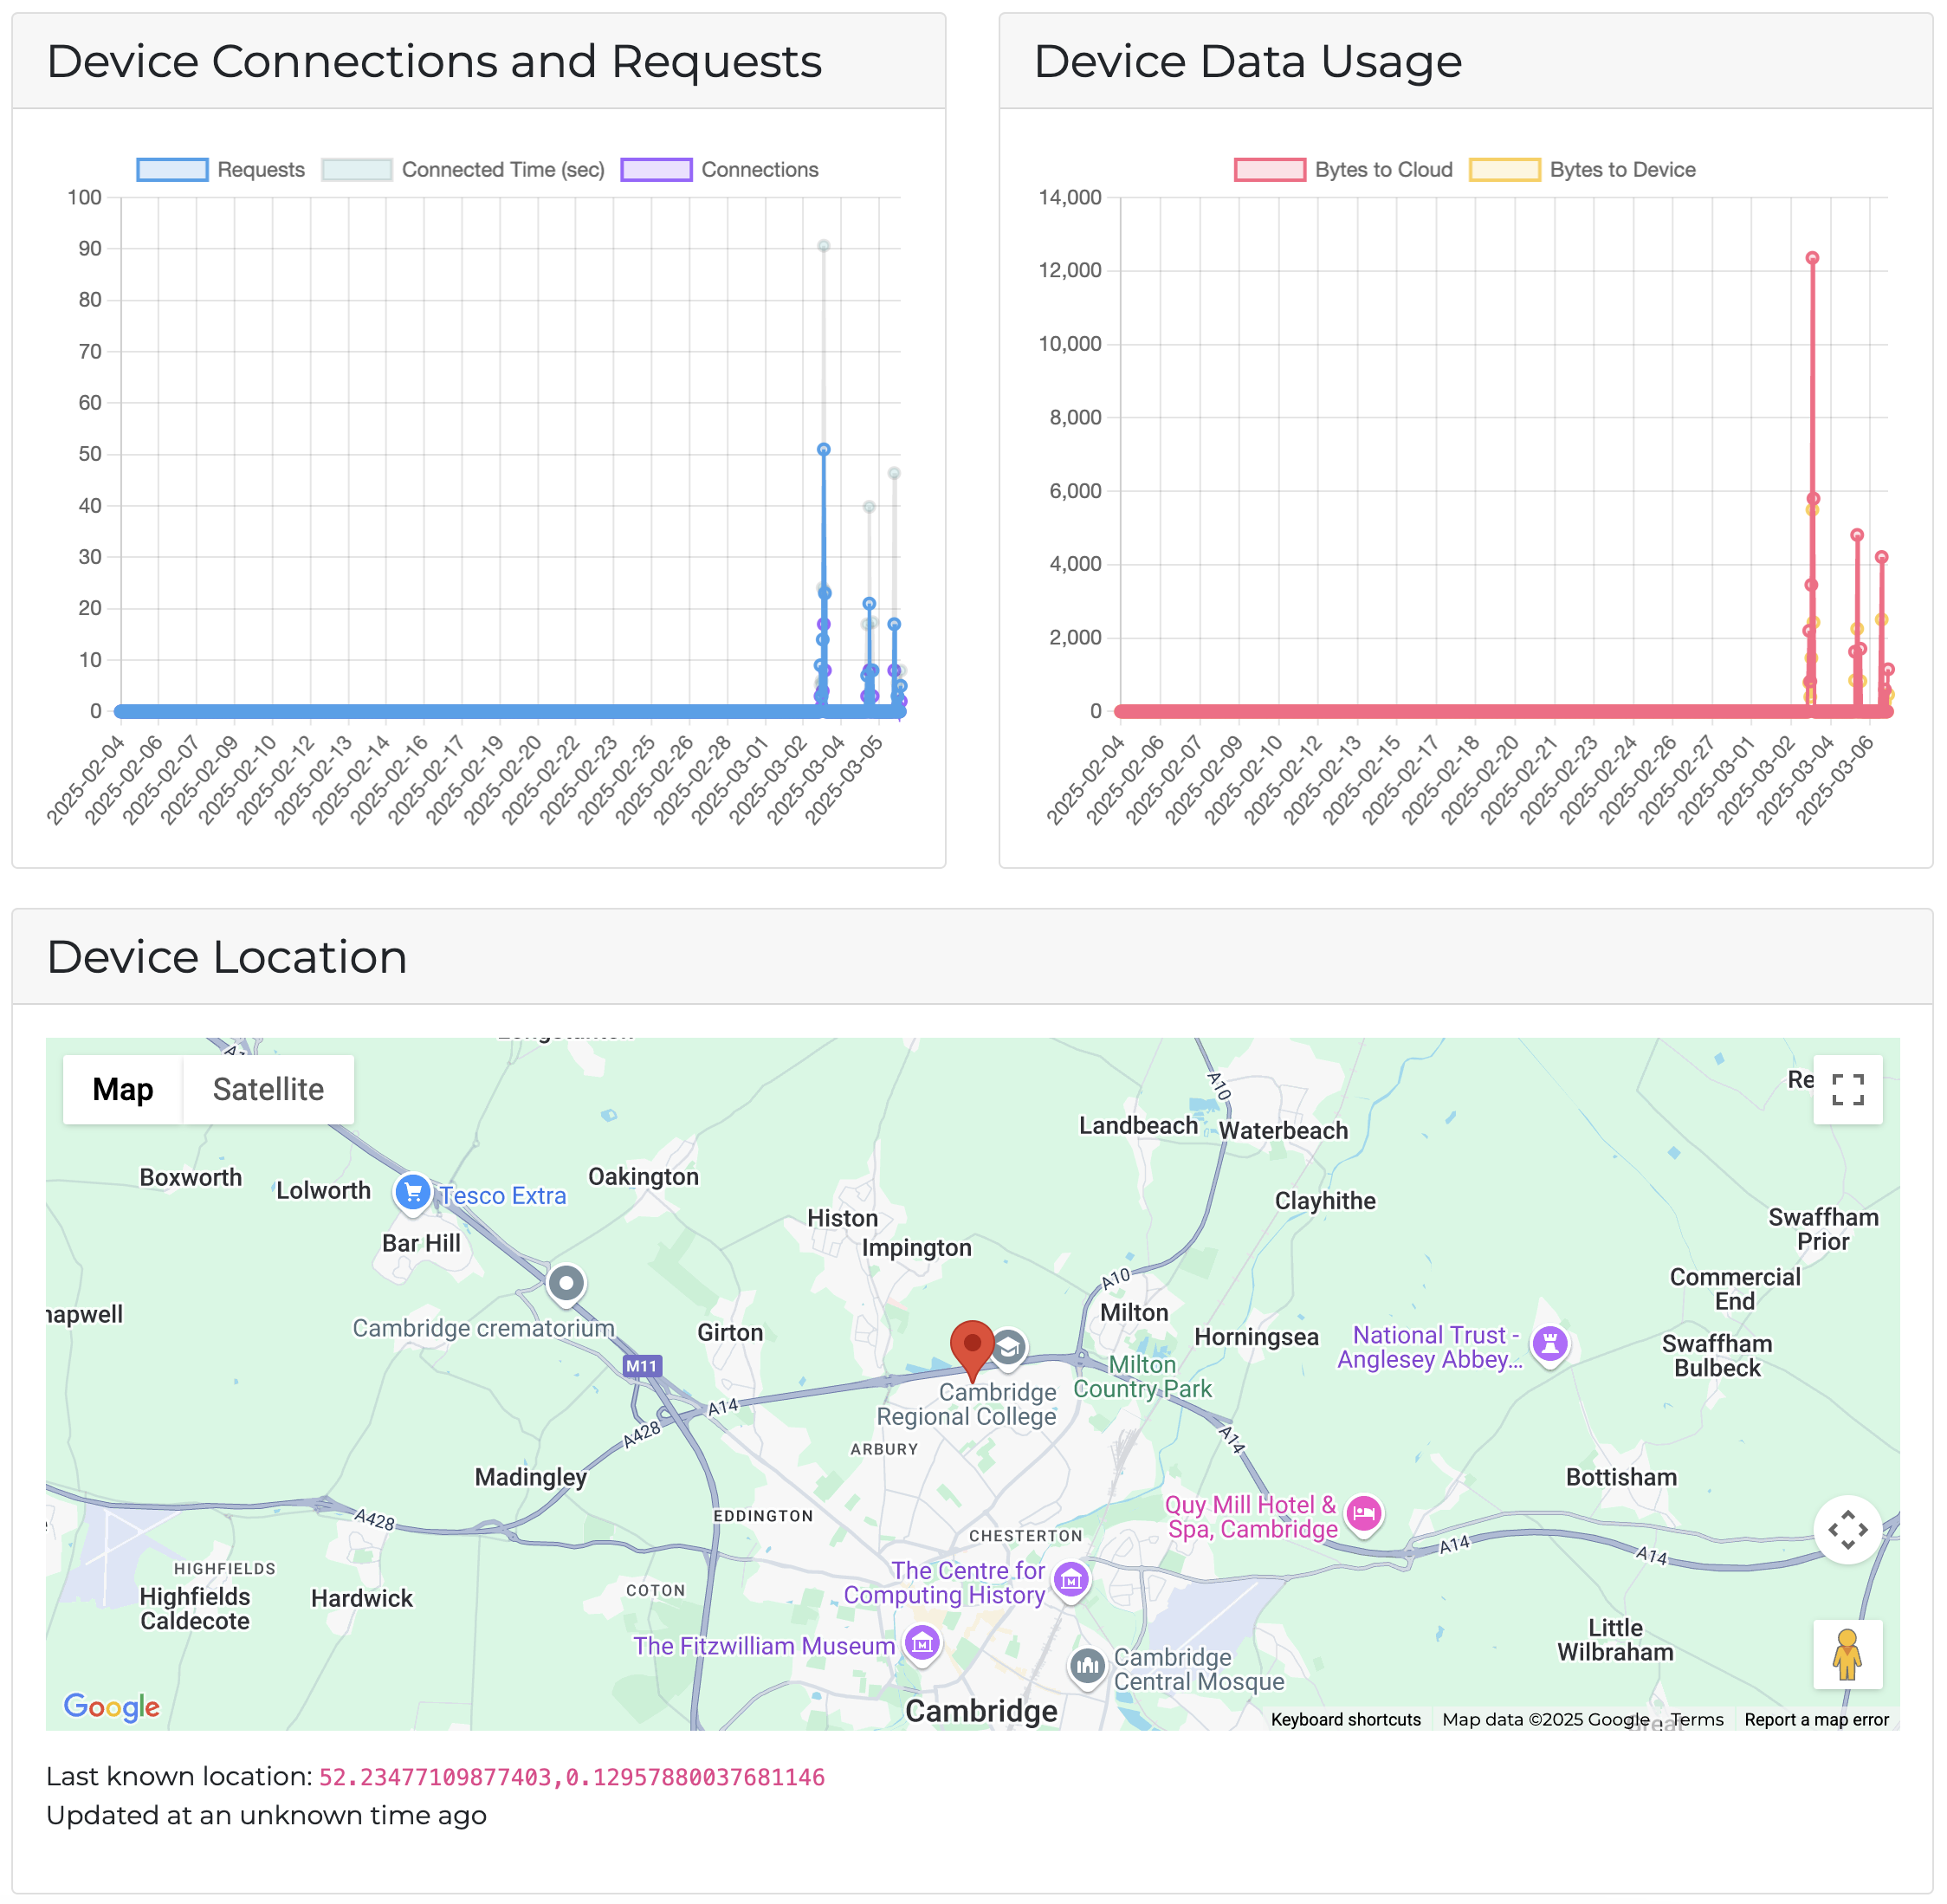Image resolution: width=1947 pixels, height=1904 pixels.
Task: Click the M11 motorway shield
Action: point(641,1366)
